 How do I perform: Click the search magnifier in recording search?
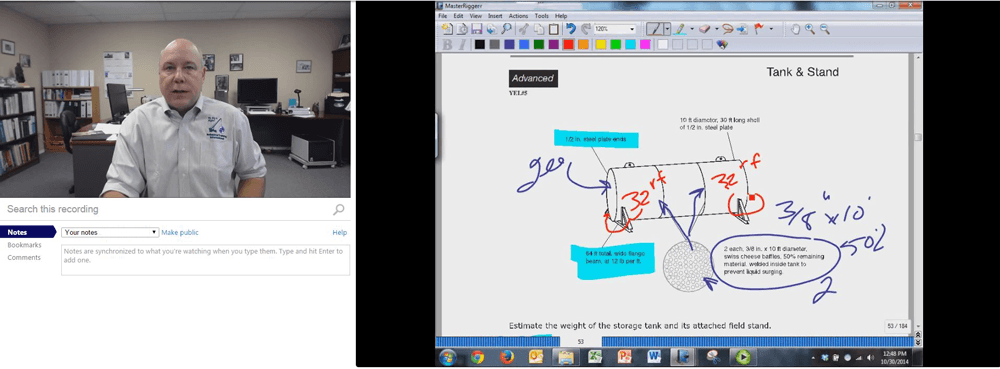pos(339,209)
